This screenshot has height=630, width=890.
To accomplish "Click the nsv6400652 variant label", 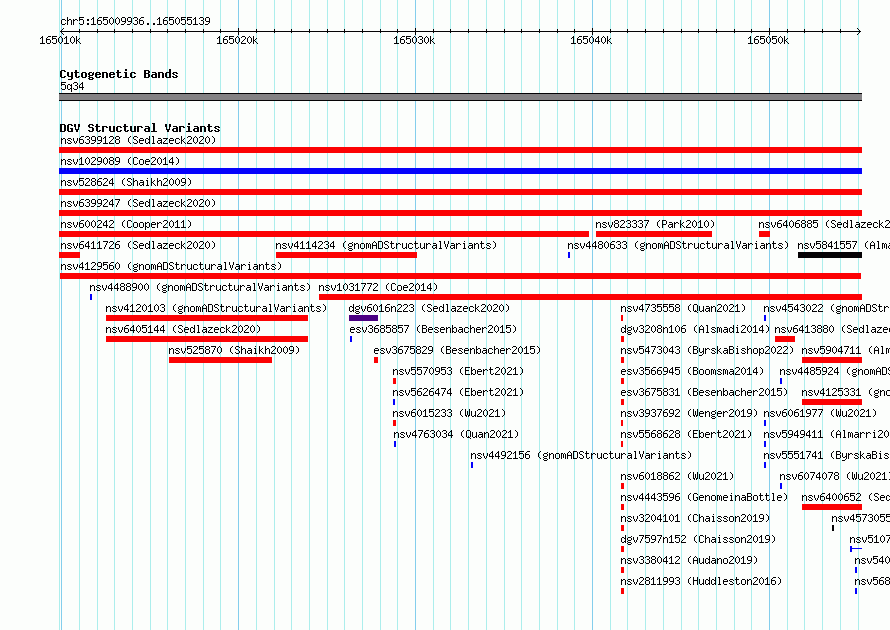I will pyautogui.click(x=845, y=497).
